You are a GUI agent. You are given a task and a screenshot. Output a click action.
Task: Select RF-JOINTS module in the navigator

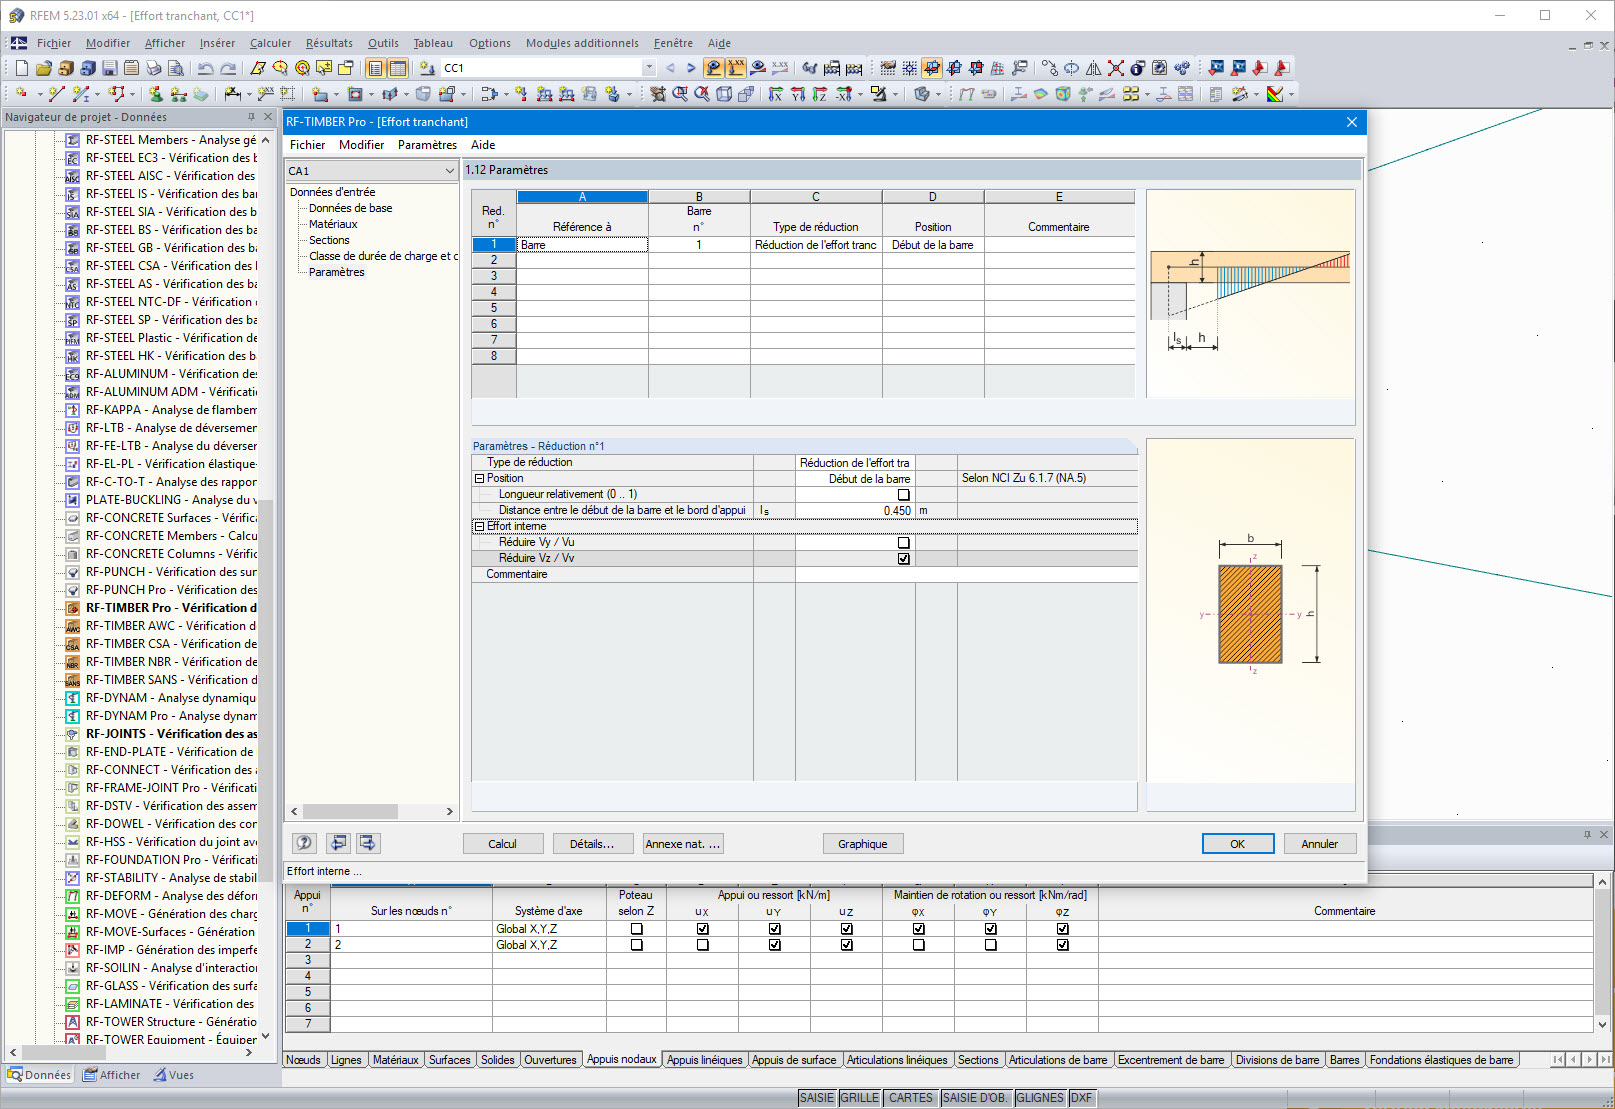pos(171,734)
